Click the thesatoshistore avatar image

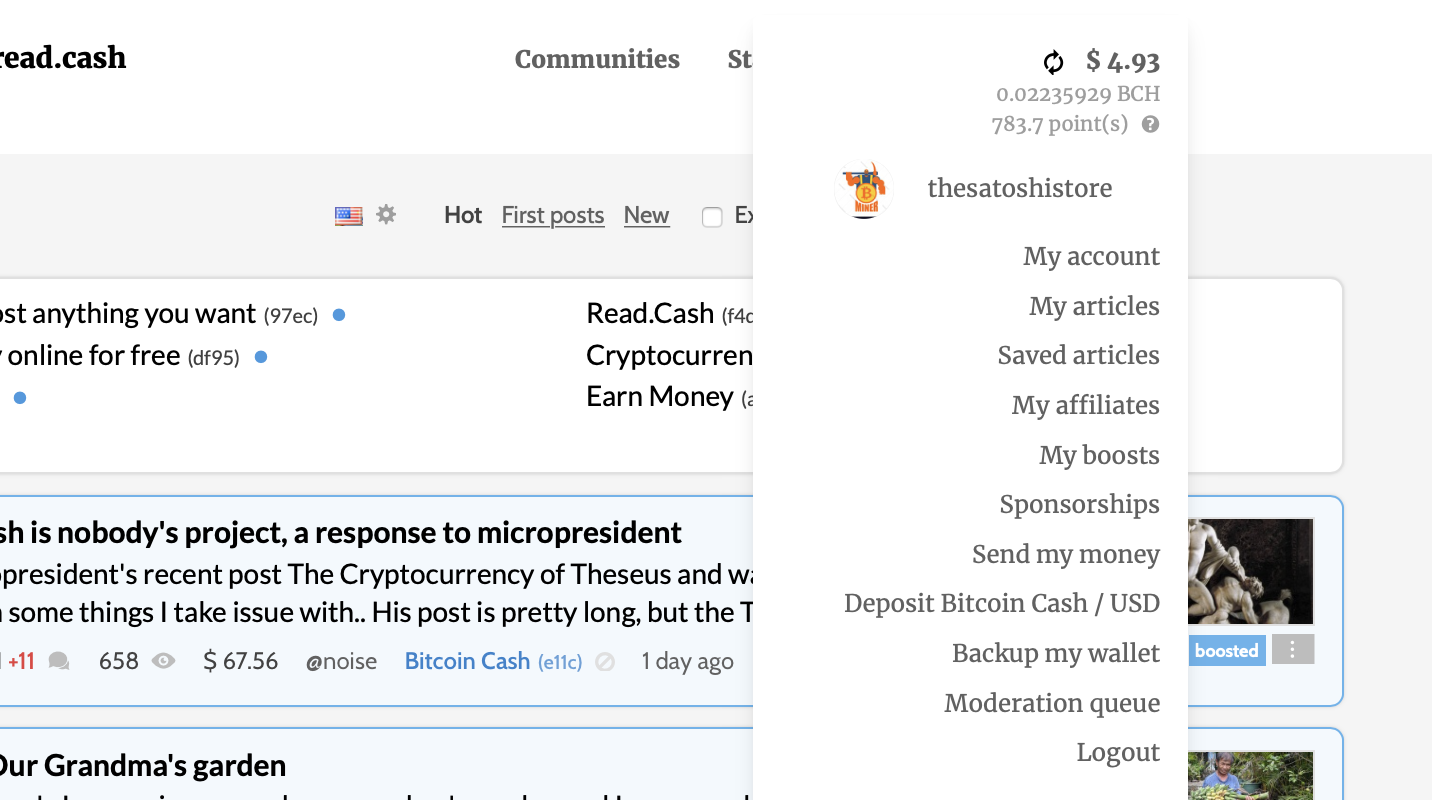pyautogui.click(x=863, y=189)
